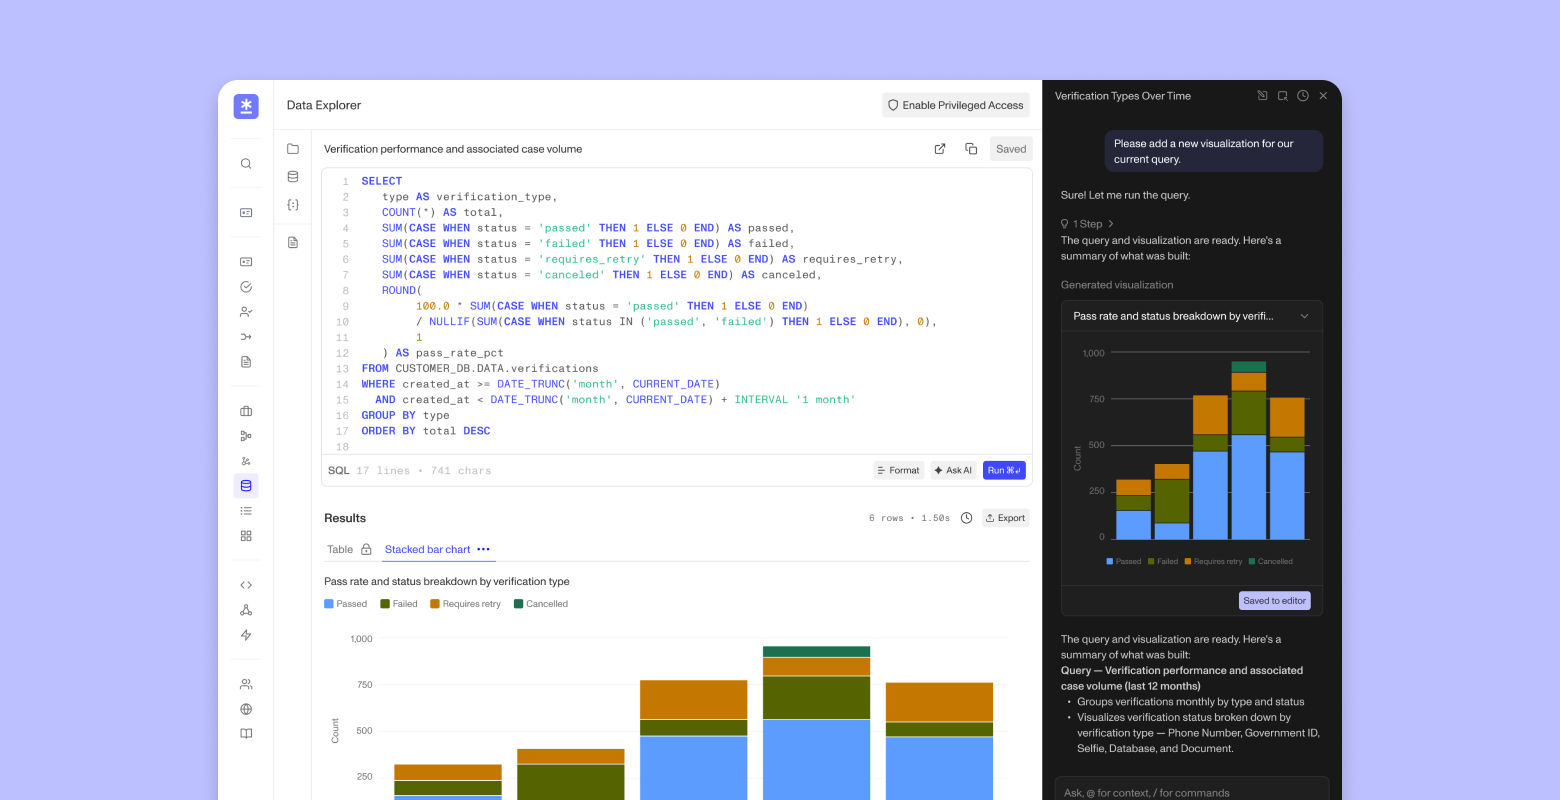Viewport: 1560px width, 800px height.
Task: Open the code brackets sidebar icon
Action: tap(246, 585)
